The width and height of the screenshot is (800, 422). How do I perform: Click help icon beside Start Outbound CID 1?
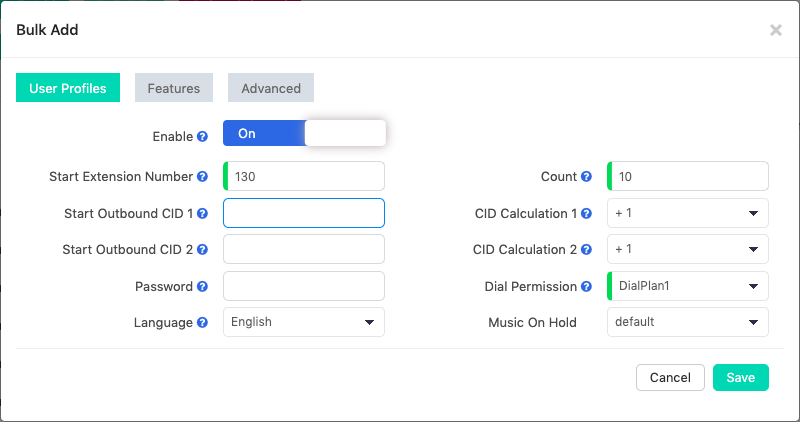[x=202, y=214]
